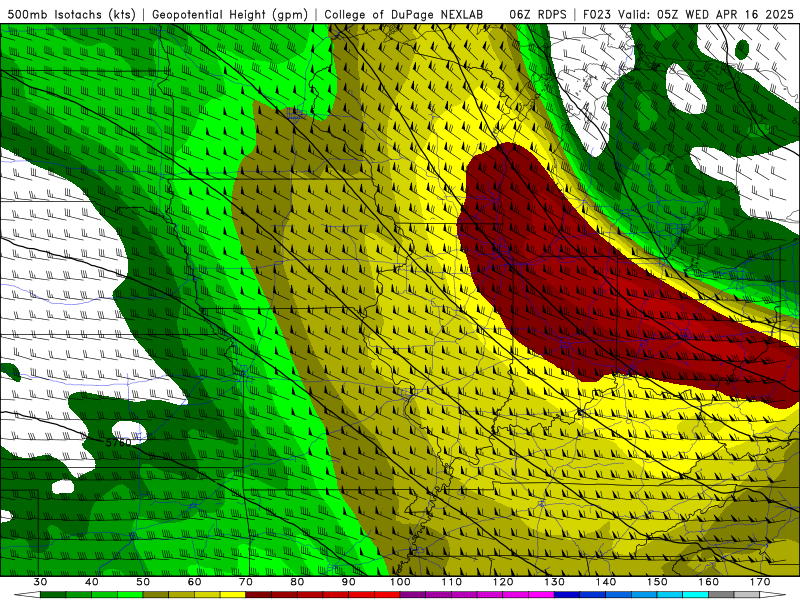This screenshot has width=800, height=600.
Task: Click the '80' value on the color scale
Action: (297, 582)
